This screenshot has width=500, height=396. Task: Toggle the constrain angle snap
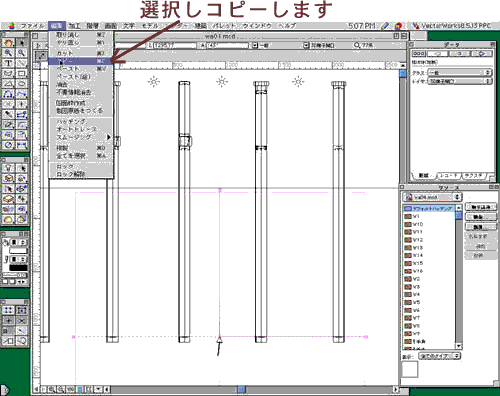click(9, 320)
